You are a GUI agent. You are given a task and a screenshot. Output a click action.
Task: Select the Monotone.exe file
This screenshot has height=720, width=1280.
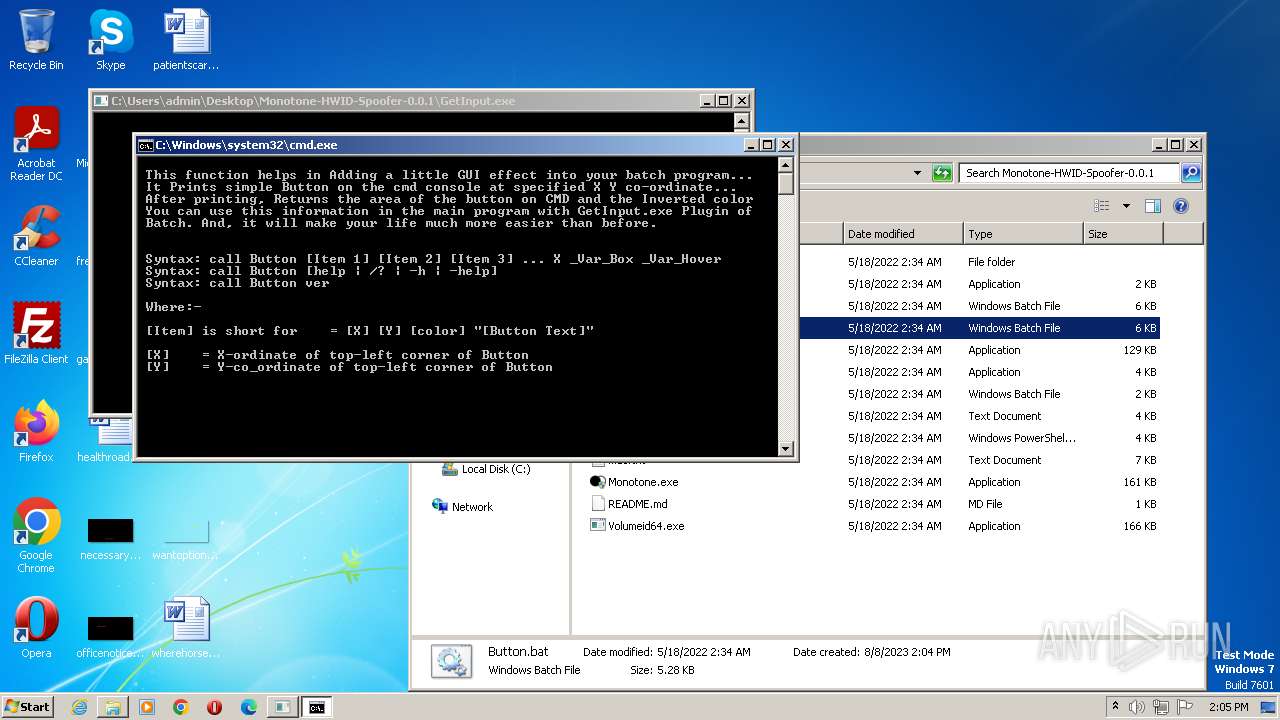coord(634,482)
